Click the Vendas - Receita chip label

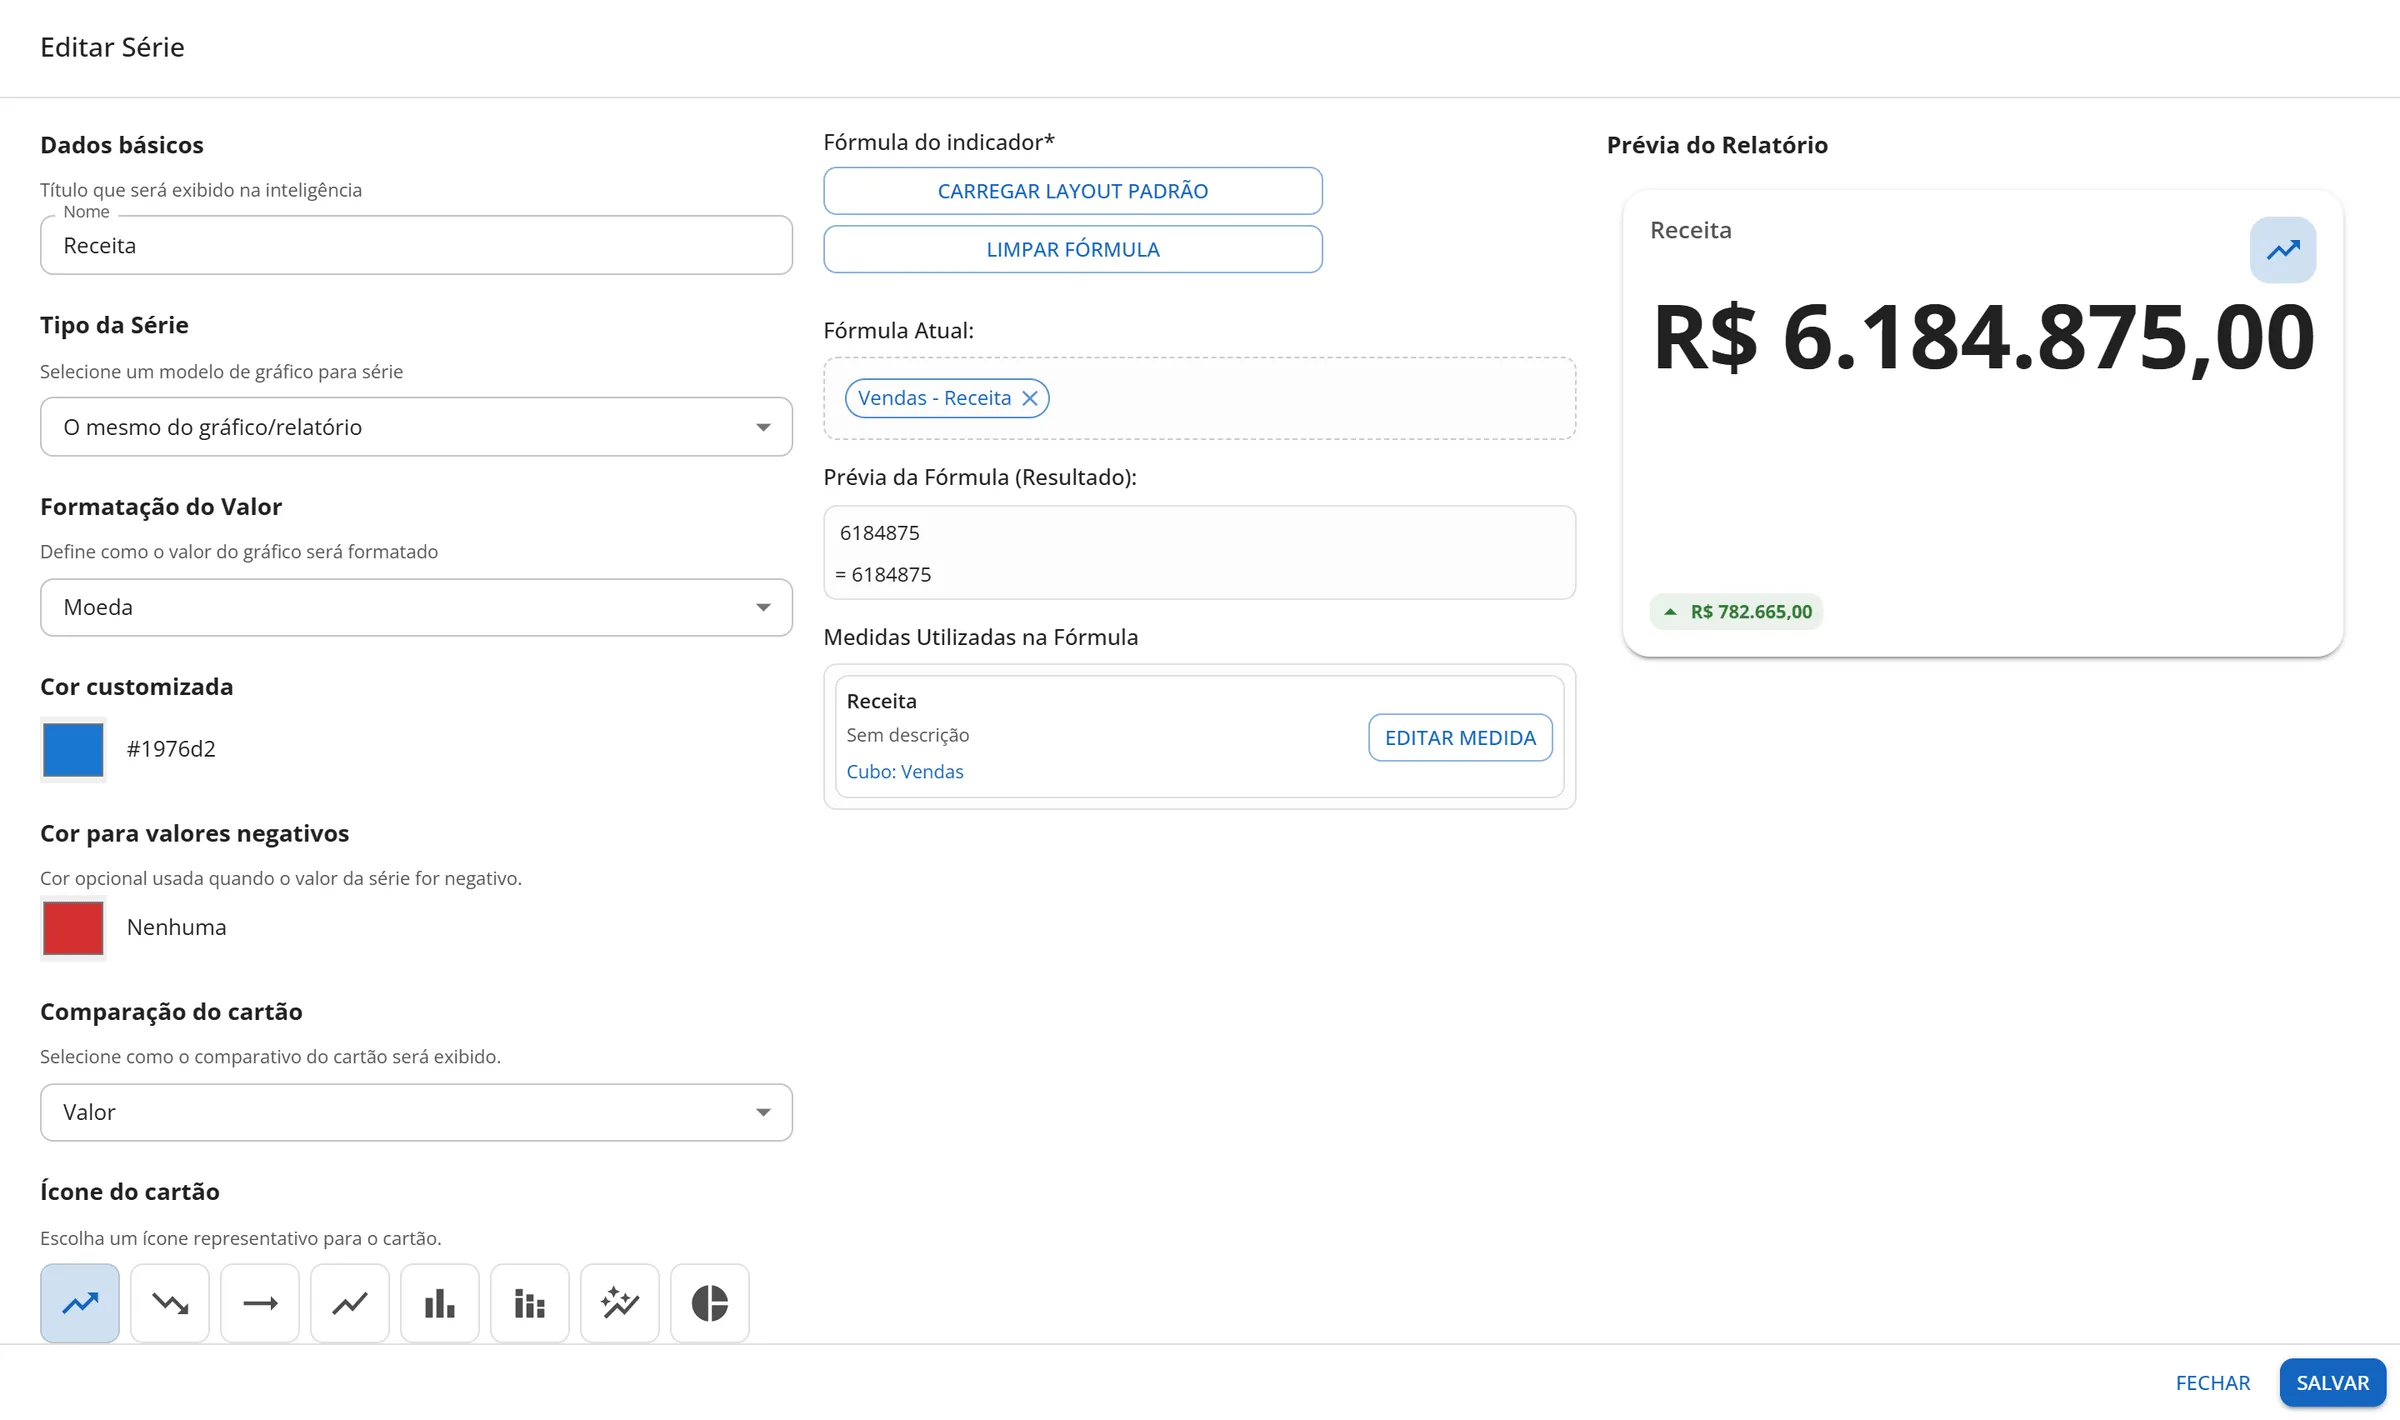coord(934,398)
